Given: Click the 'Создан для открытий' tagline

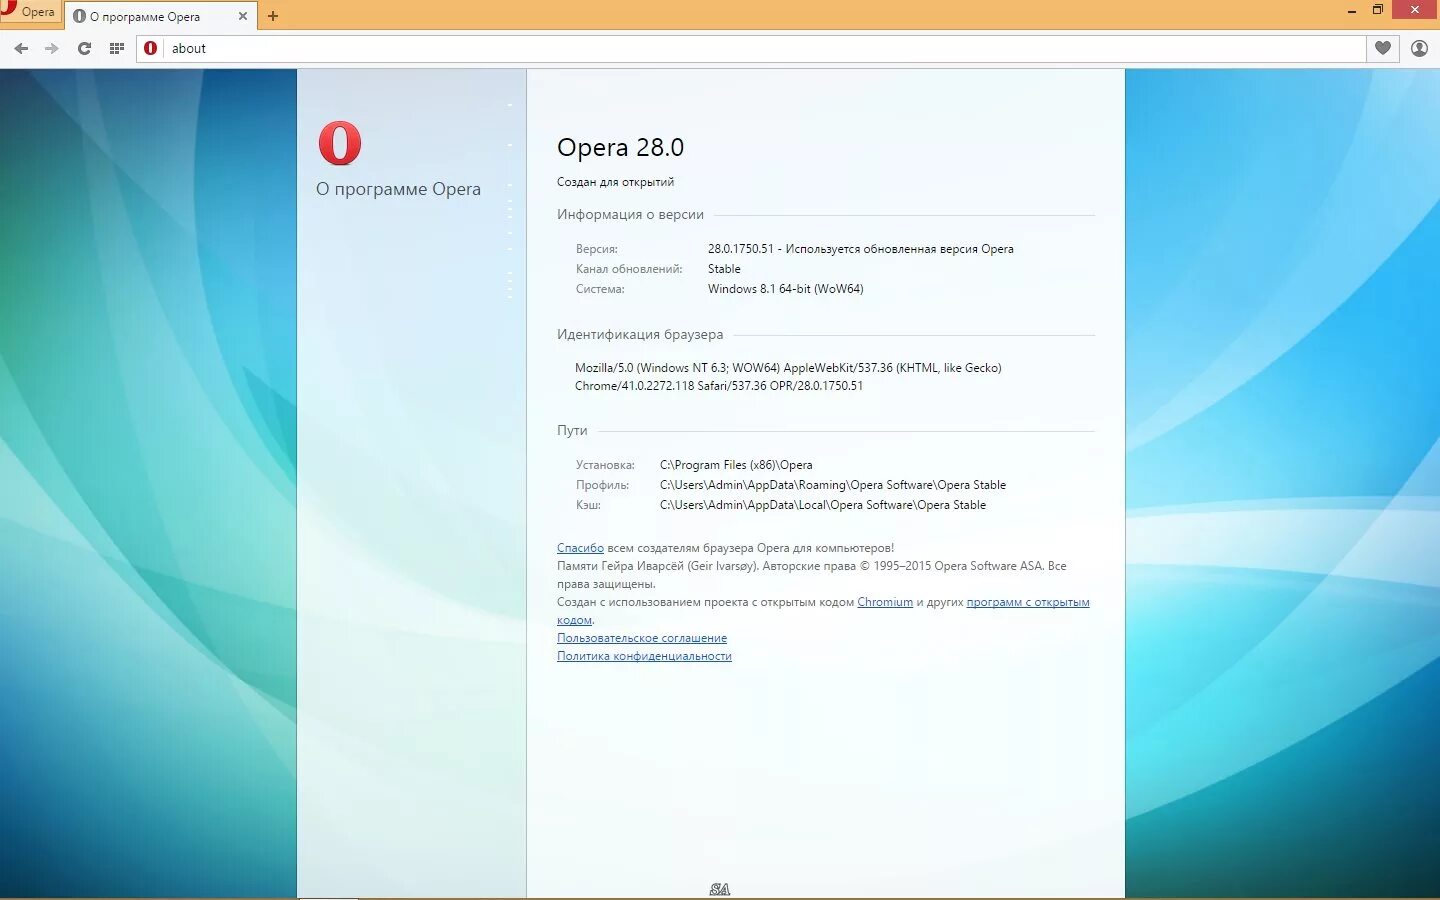Looking at the screenshot, I should pos(615,182).
